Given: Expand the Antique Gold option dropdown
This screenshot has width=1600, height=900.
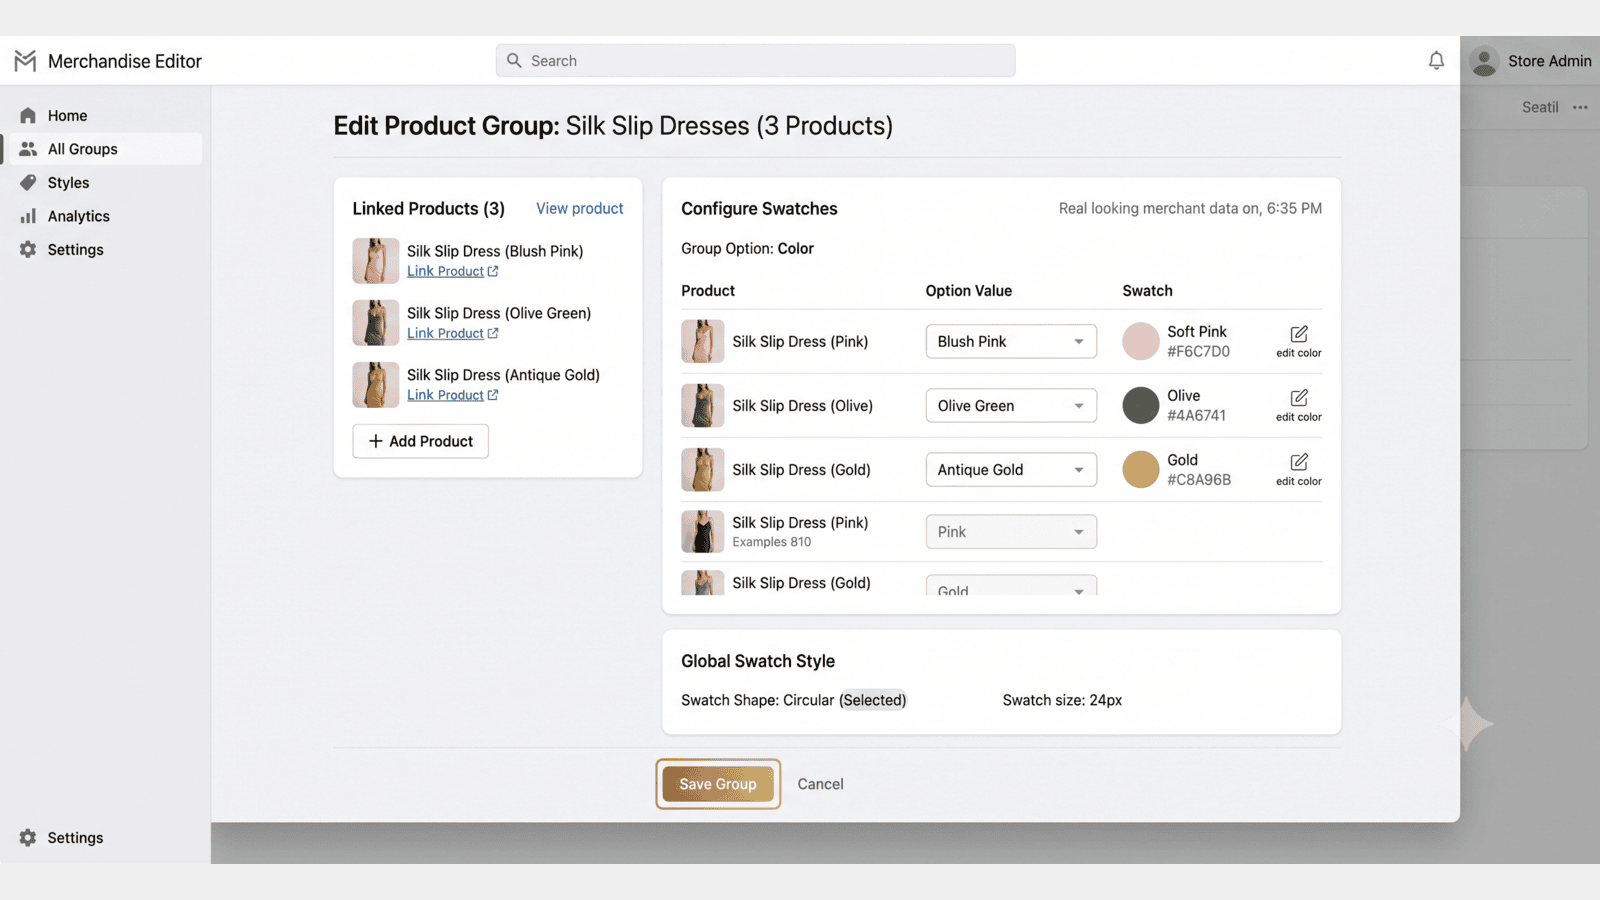Looking at the screenshot, I should pyautogui.click(x=1011, y=469).
